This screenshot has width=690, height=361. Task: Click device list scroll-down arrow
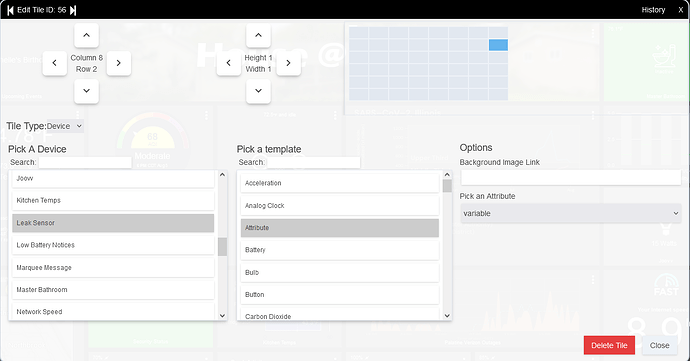[x=222, y=315]
